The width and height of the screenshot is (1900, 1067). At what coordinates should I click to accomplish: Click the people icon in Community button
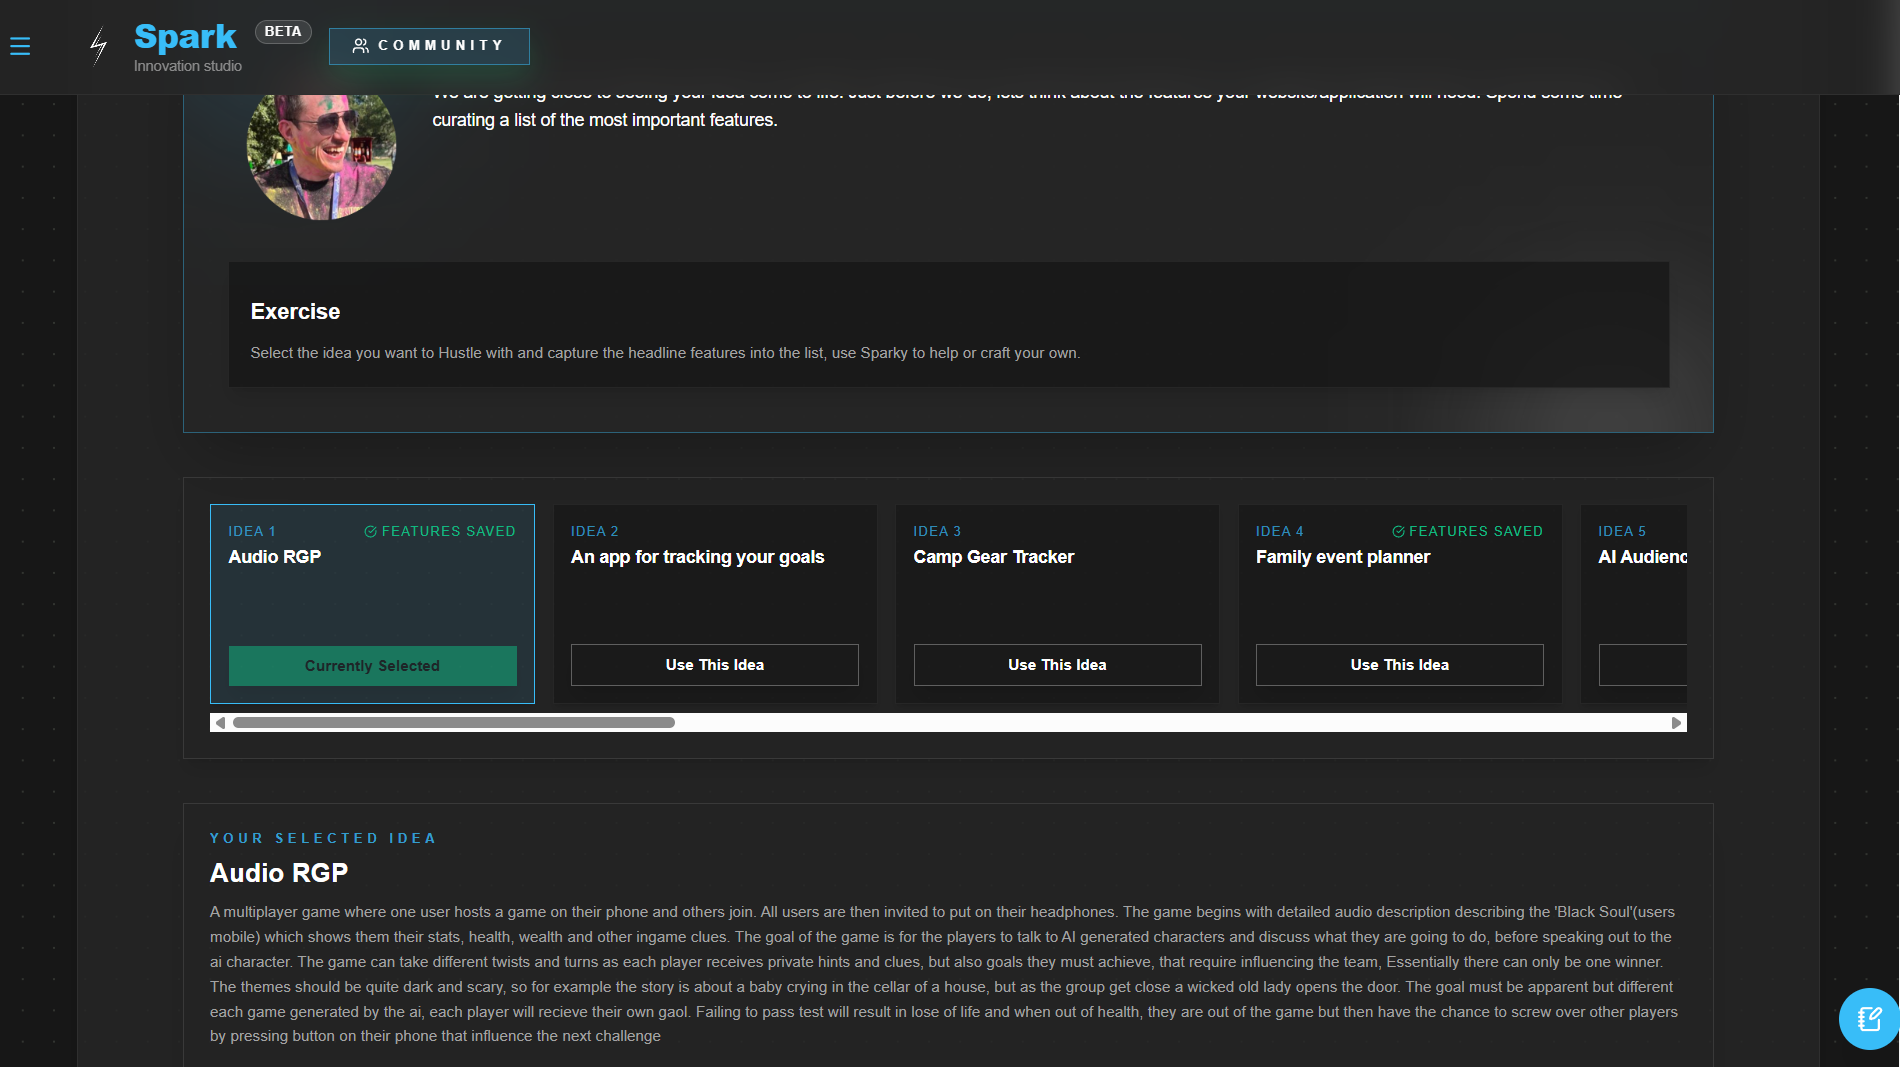[x=361, y=46]
